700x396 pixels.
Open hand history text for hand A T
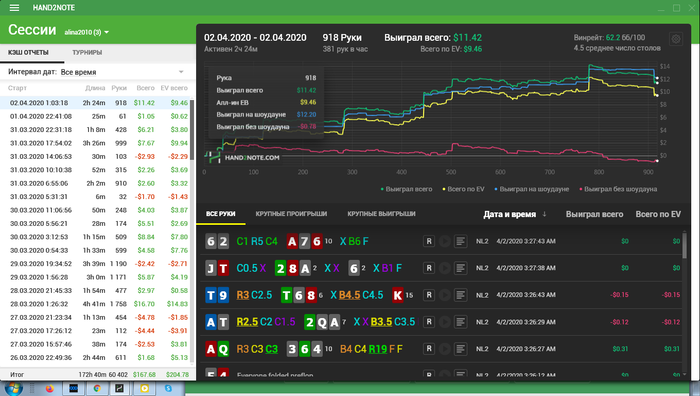coord(460,322)
